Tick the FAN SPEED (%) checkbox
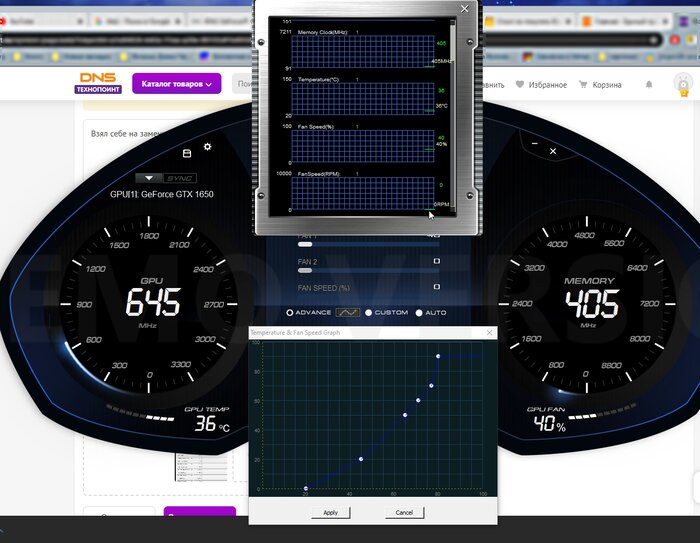 coord(437,287)
